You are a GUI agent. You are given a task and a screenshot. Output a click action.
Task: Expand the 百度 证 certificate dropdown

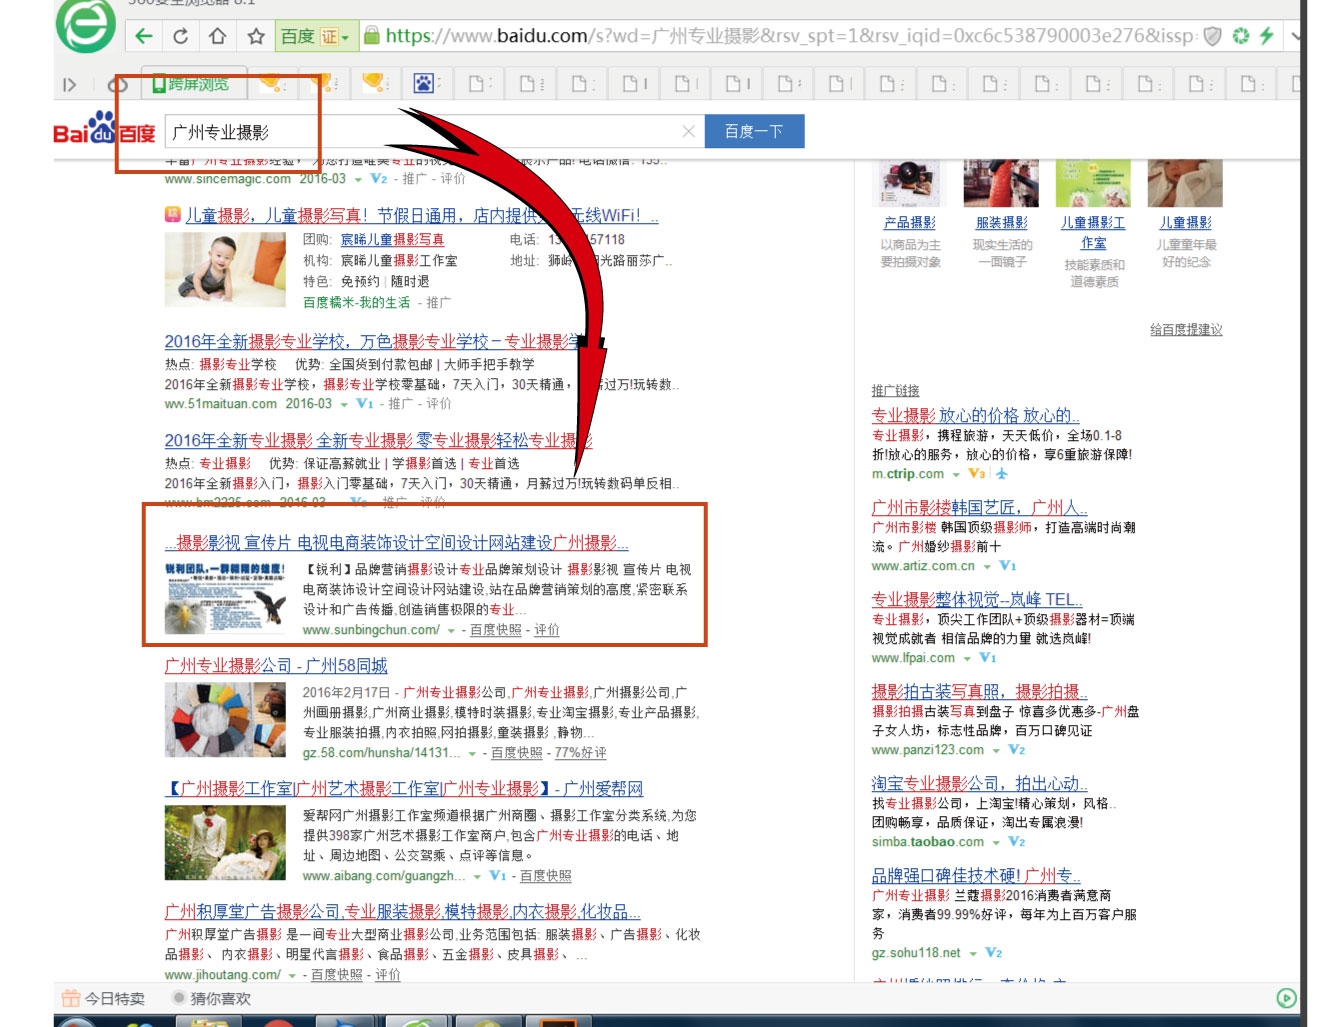[345, 37]
